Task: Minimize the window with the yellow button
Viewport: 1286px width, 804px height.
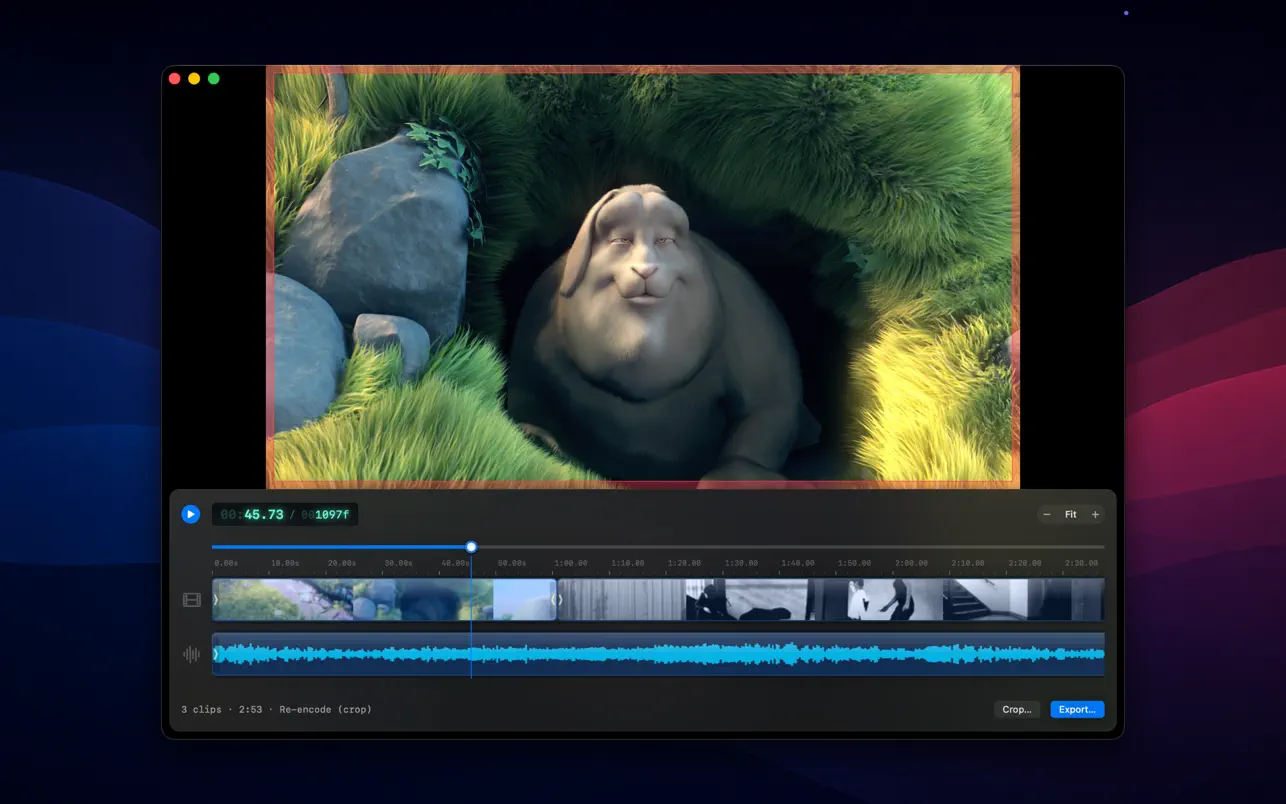Action: tap(194, 78)
